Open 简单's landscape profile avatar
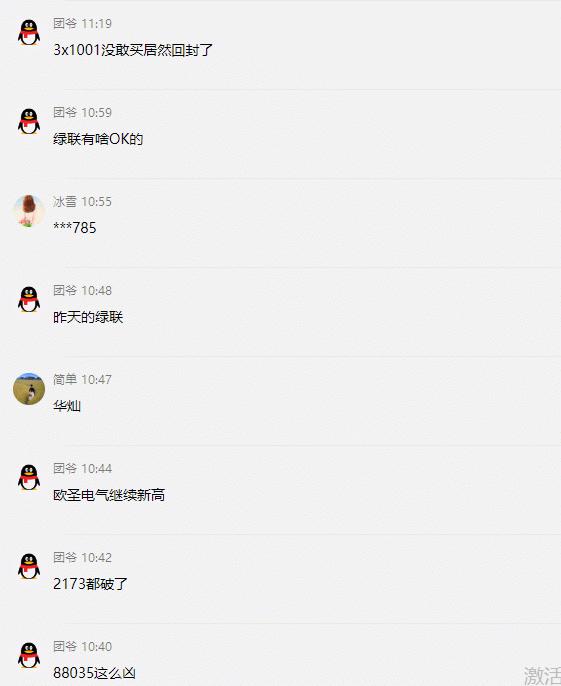The height and width of the screenshot is (686, 561). [x=29, y=389]
